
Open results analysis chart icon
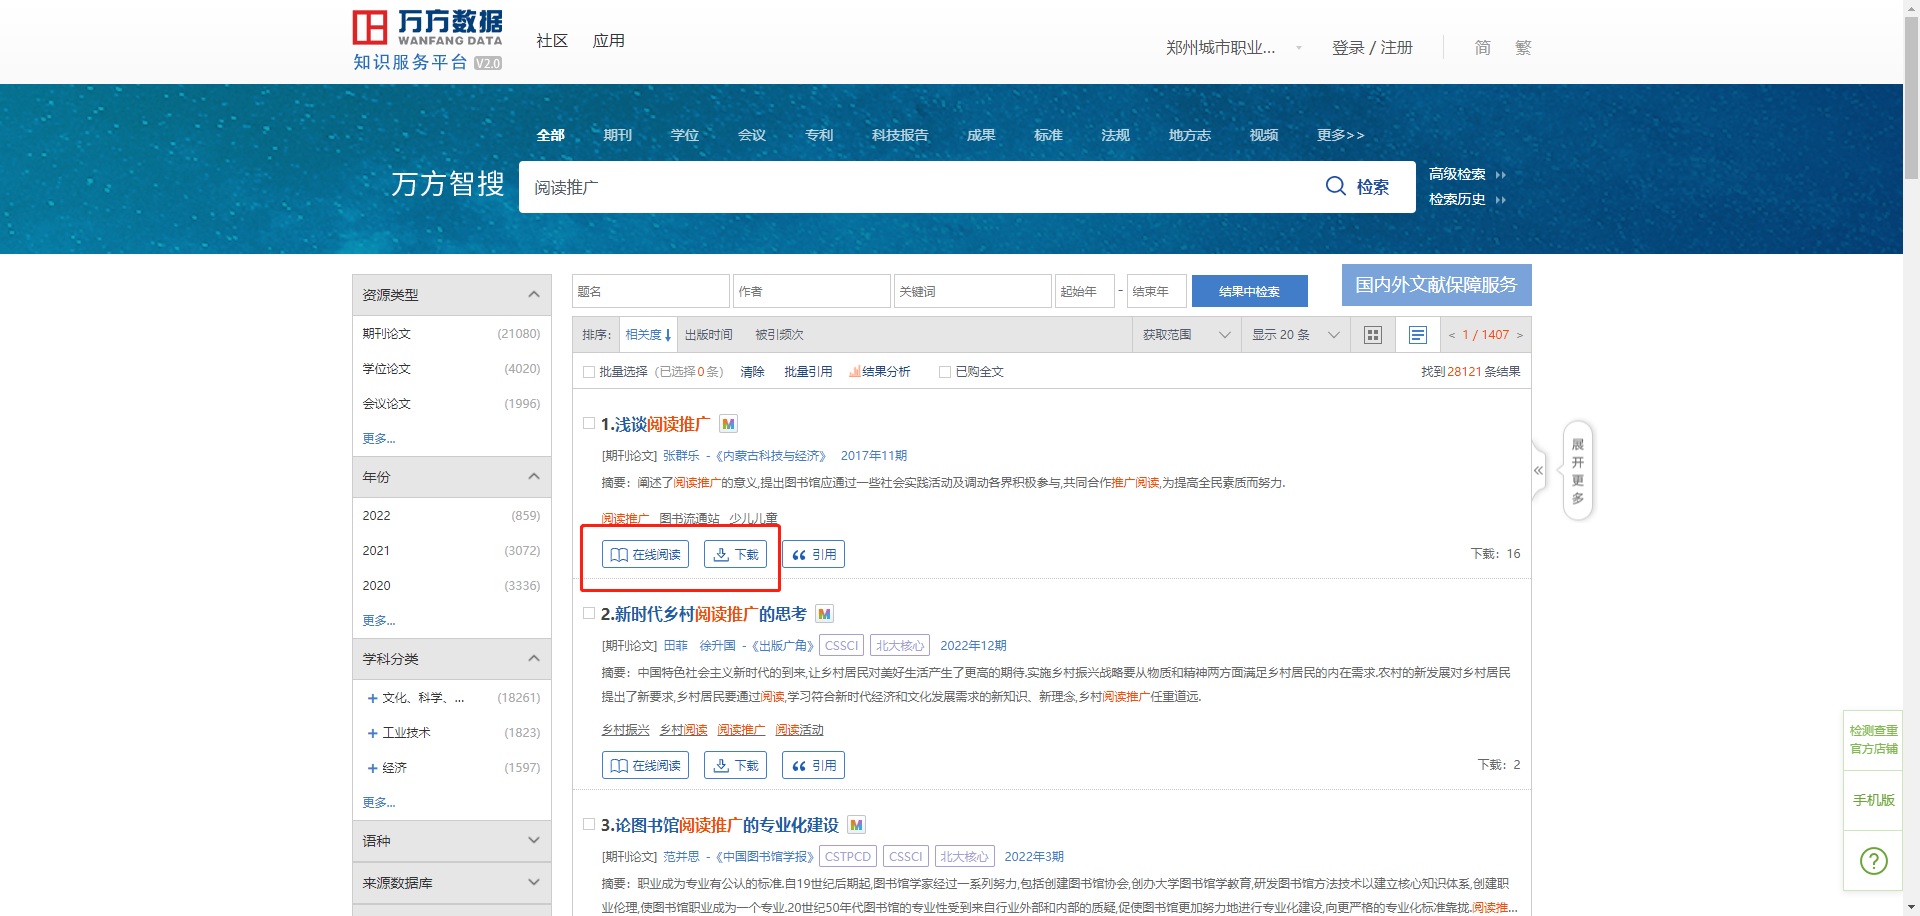855,372
